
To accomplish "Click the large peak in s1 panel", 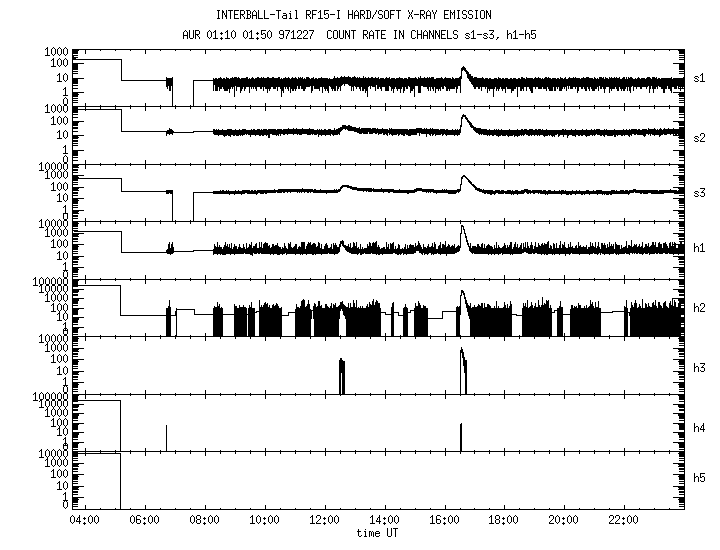I will [464, 73].
